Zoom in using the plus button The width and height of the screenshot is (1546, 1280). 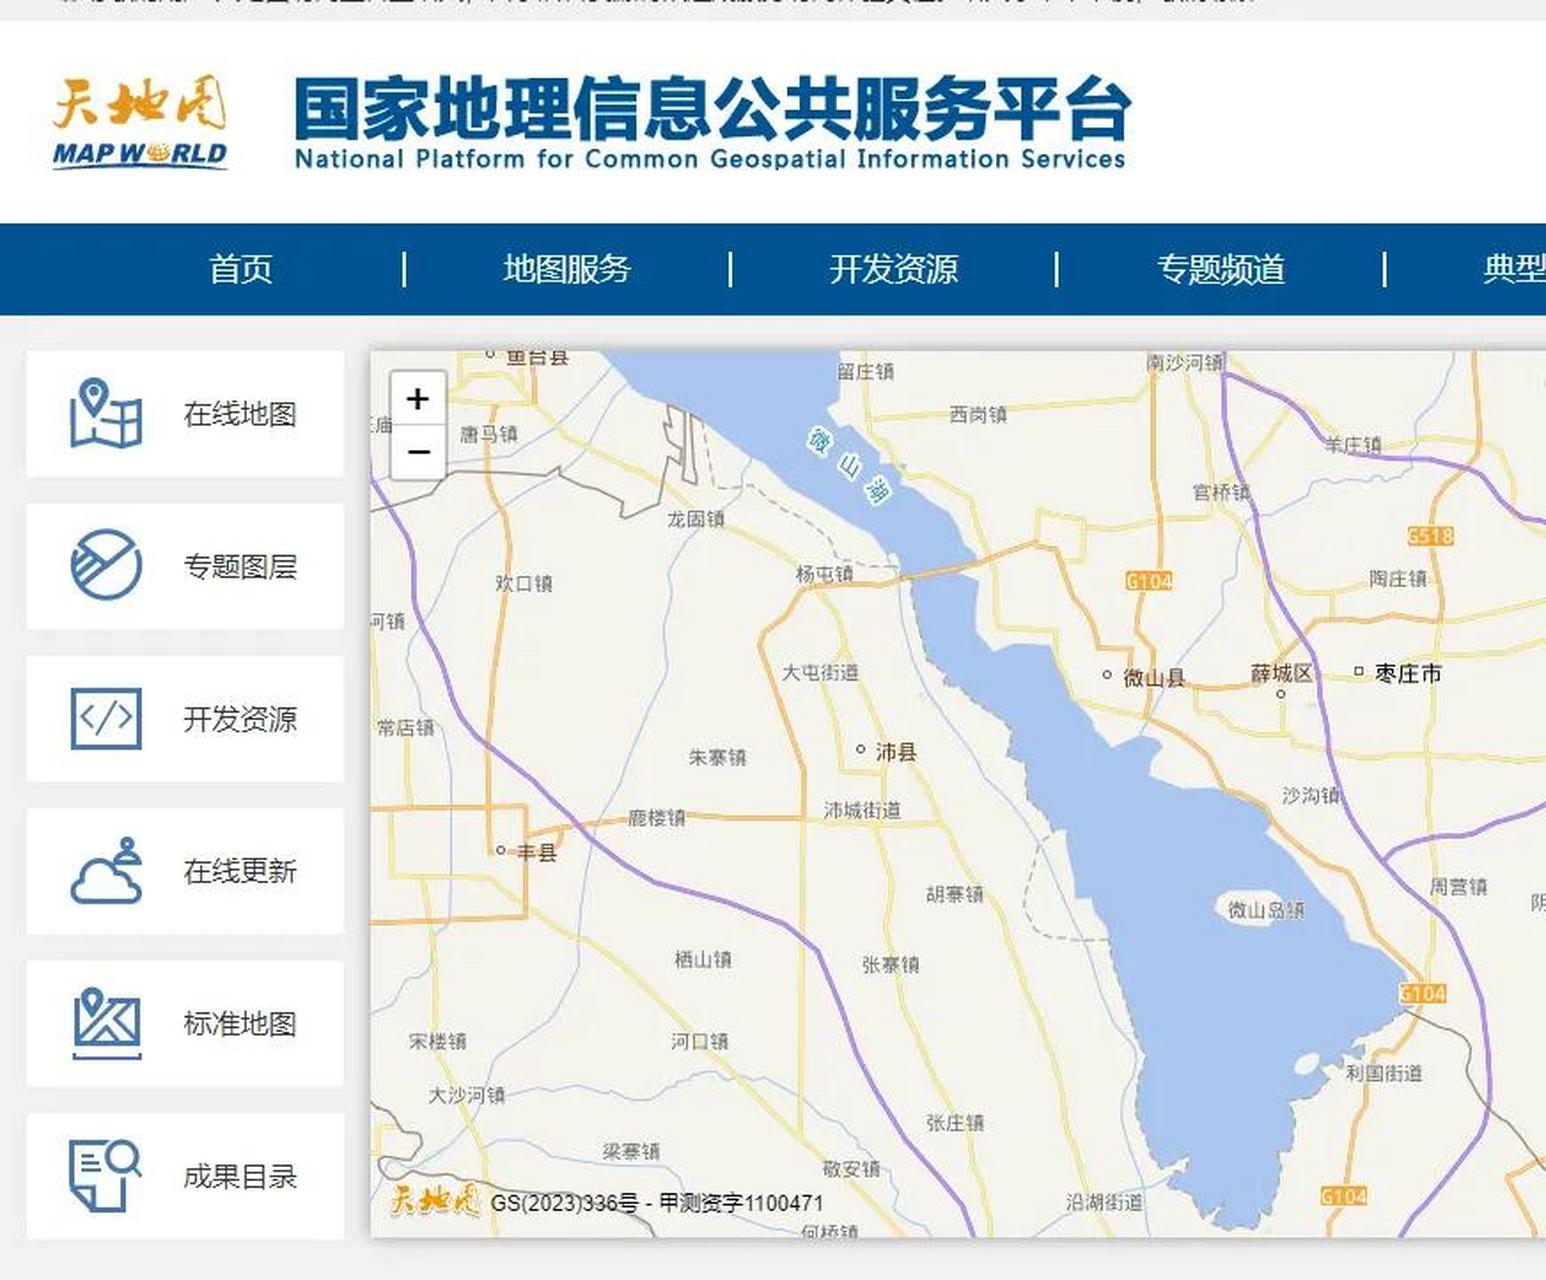(x=417, y=399)
